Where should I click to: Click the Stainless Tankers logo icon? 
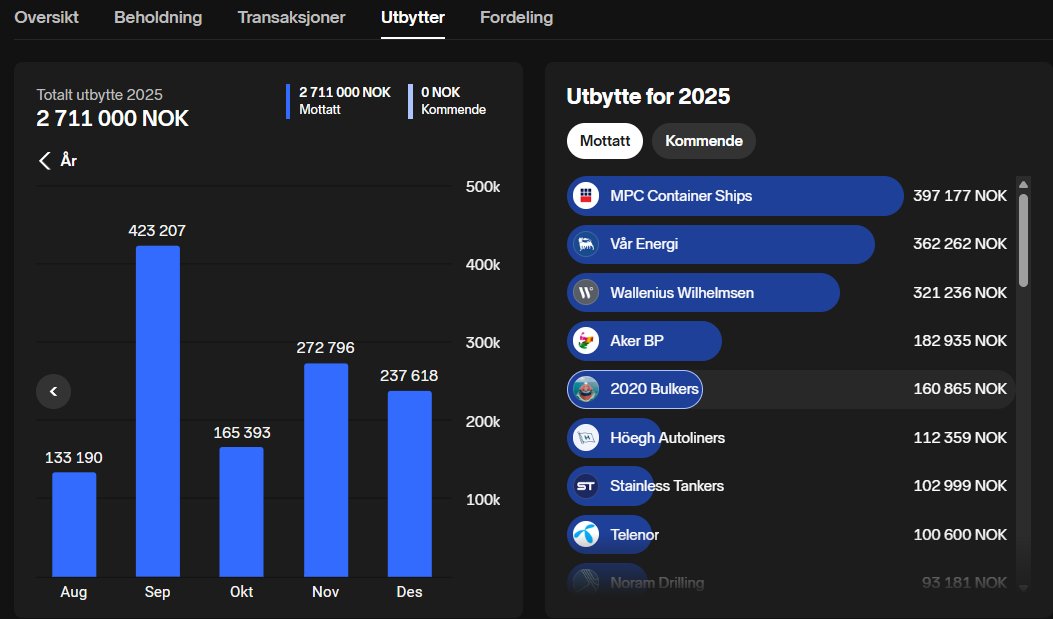click(586, 486)
